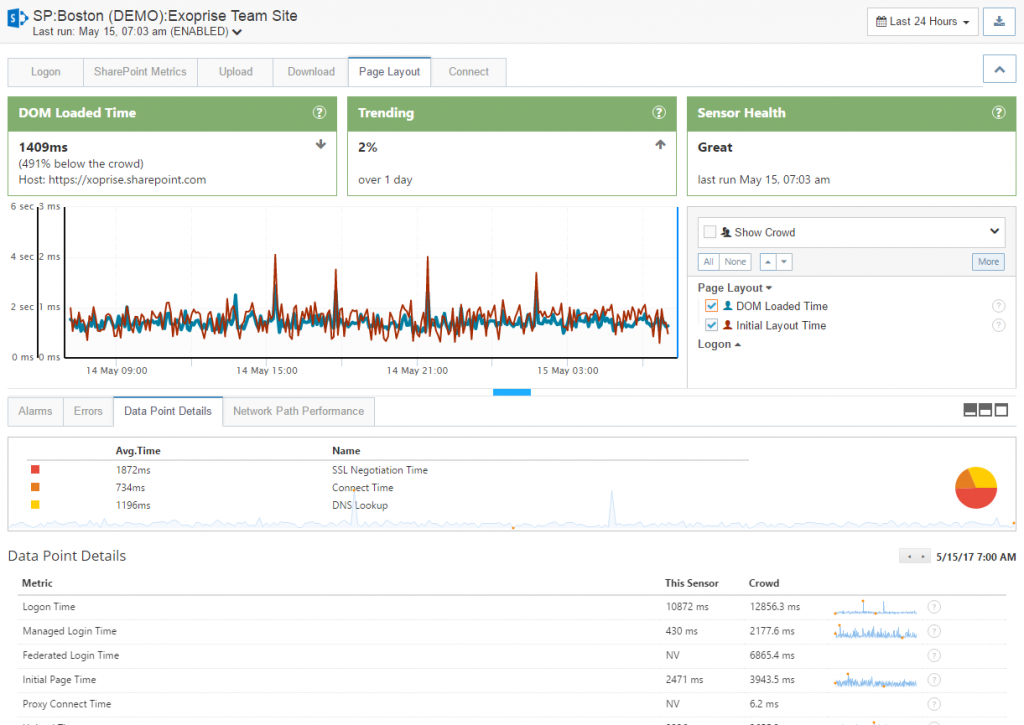Click the collapse arrow button above Sensor Health
The width and height of the screenshot is (1024, 725).
coord(999,68)
